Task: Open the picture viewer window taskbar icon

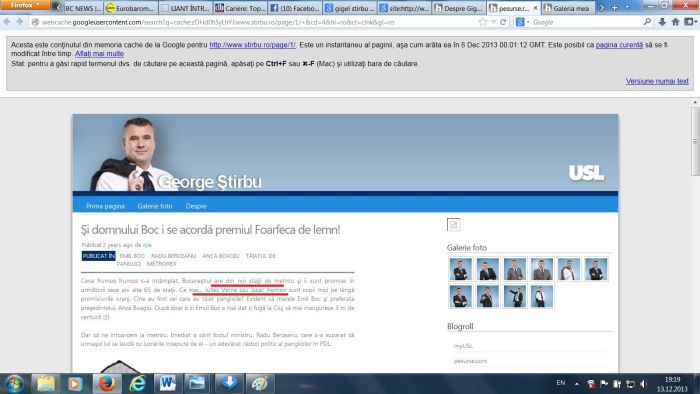Action: pos(197,384)
